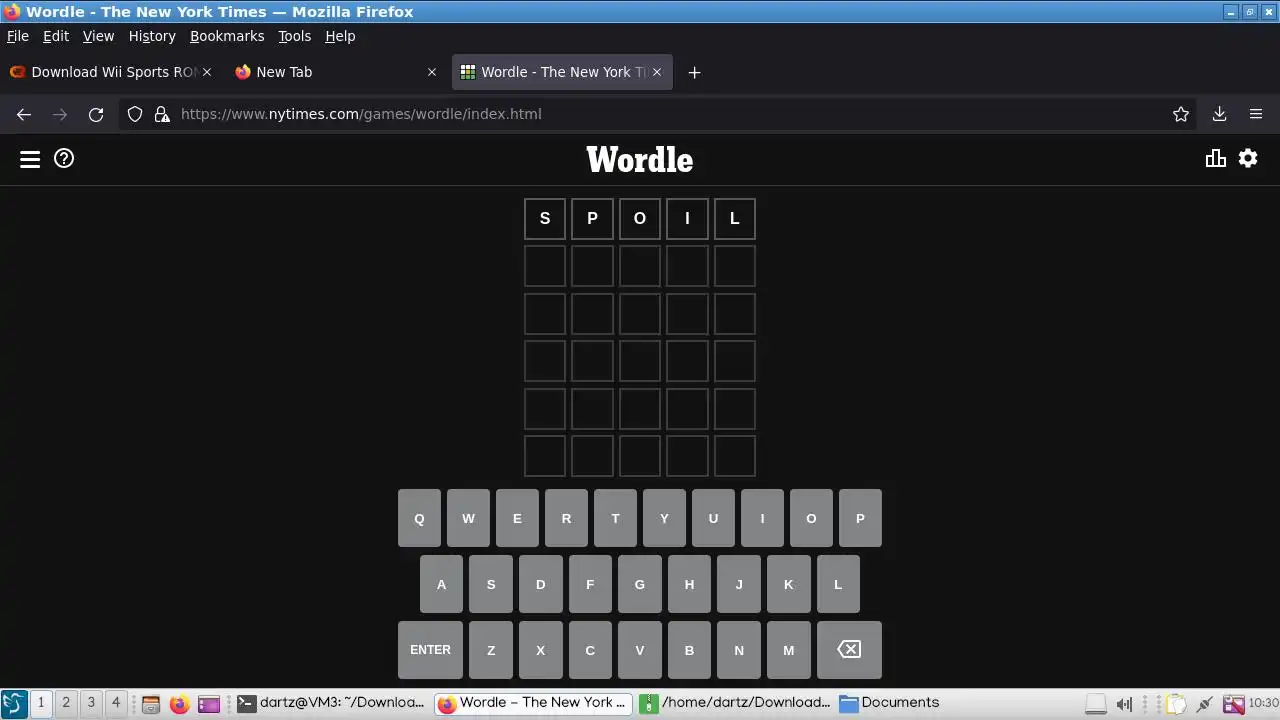
Task: Click the site padlock security icon
Action: (162, 114)
